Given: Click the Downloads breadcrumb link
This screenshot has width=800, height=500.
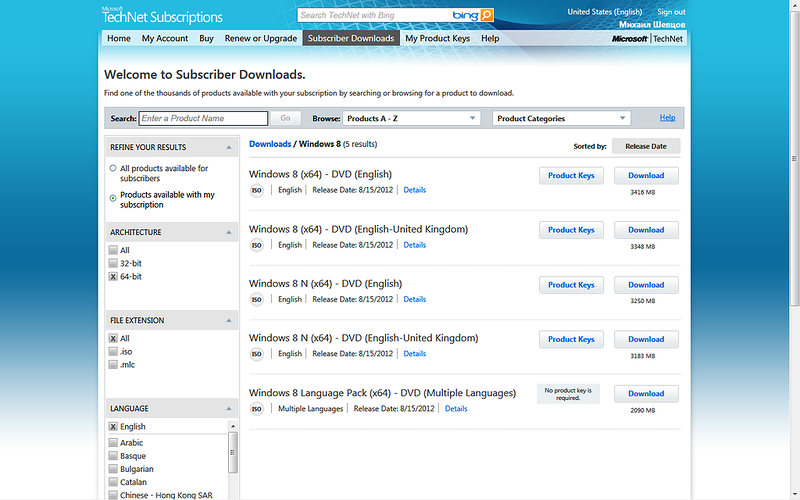Looking at the screenshot, I should tap(270, 144).
